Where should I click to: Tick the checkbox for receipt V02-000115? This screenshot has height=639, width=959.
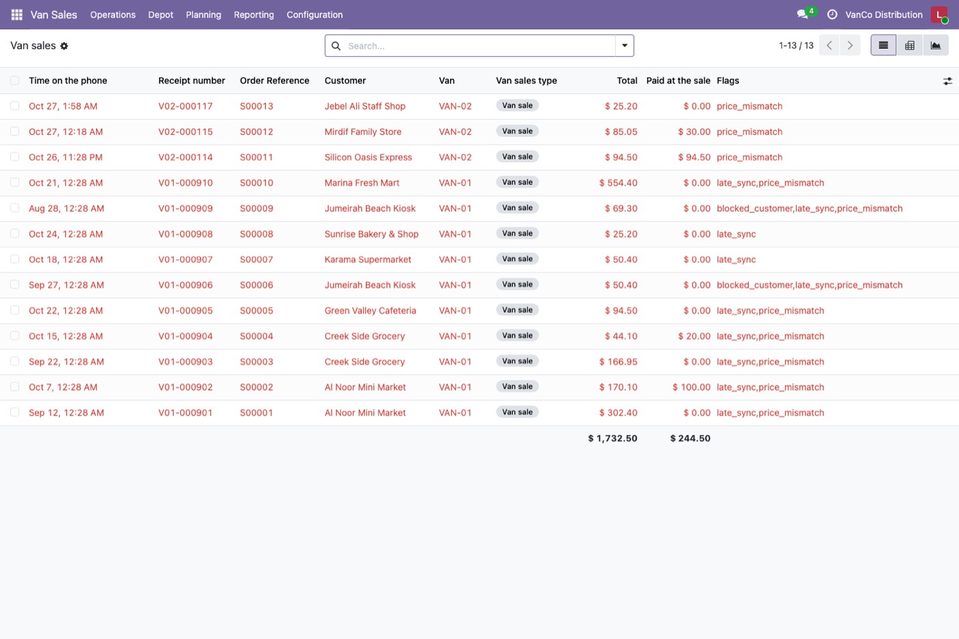pyautogui.click(x=15, y=131)
